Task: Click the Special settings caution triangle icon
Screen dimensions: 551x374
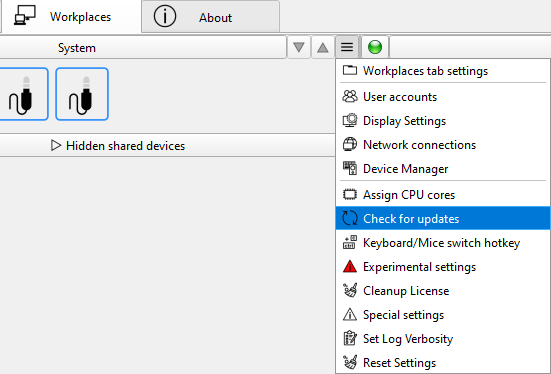Action: click(350, 314)
